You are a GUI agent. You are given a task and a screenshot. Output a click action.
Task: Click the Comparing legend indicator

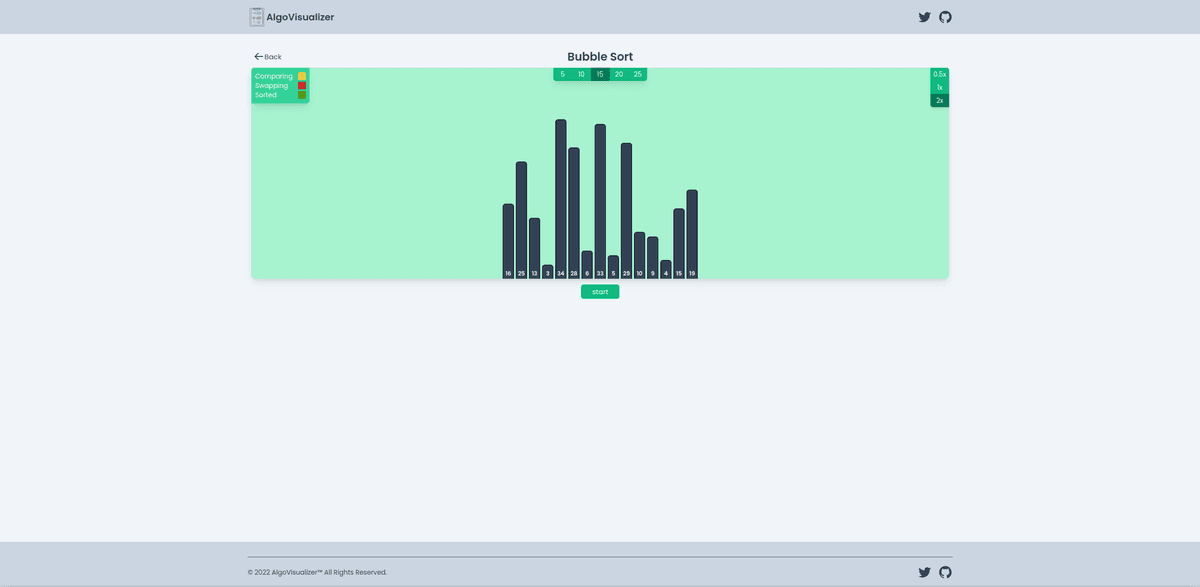click(x=301, y=75)
